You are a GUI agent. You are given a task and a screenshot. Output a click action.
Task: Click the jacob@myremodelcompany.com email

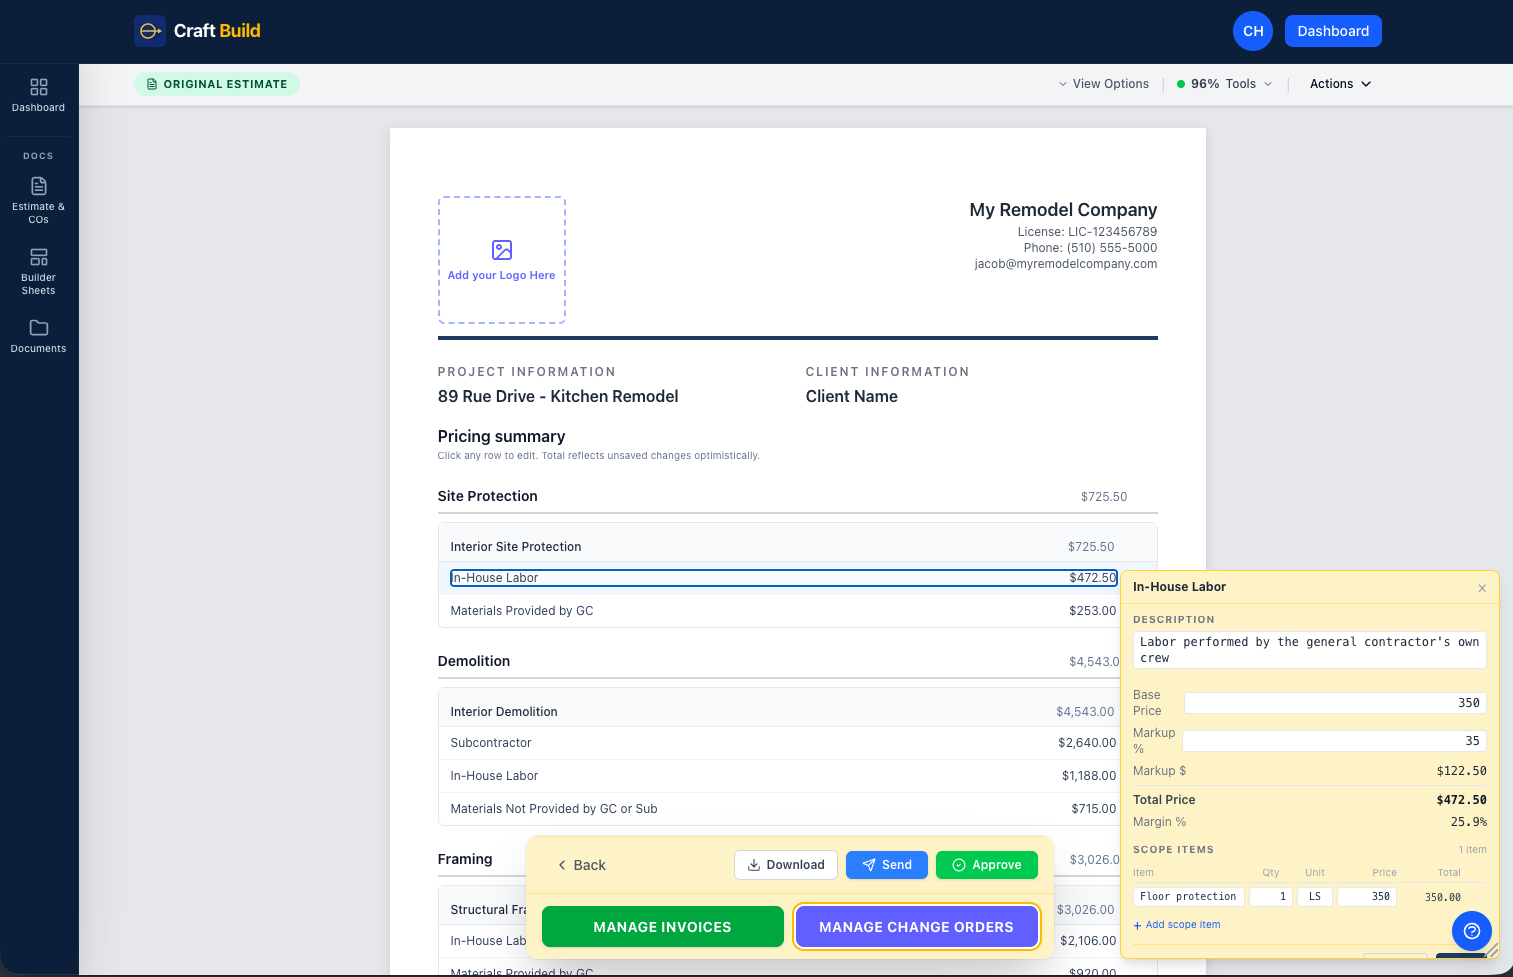[x=1066, y=264]
